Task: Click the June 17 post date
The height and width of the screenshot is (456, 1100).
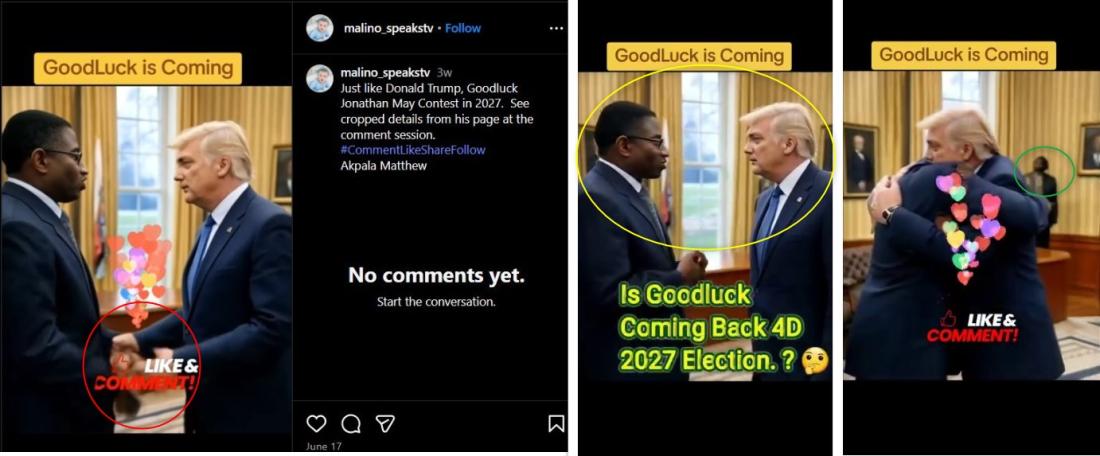Action: 323,446
